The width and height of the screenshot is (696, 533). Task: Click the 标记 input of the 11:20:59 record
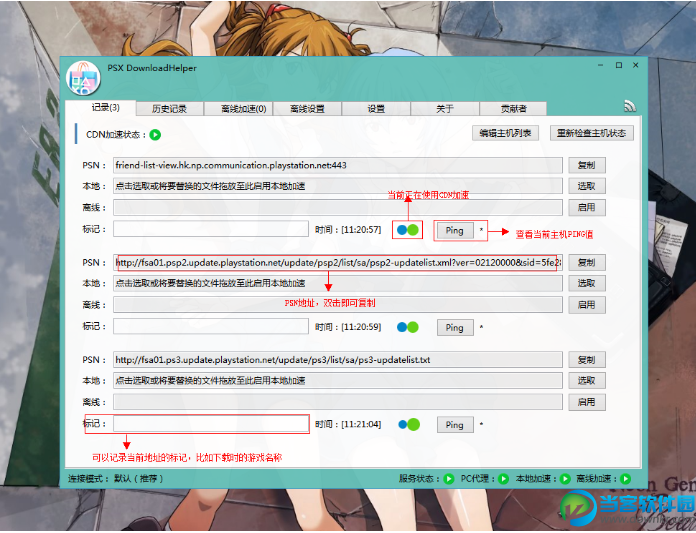pos(211,326)
